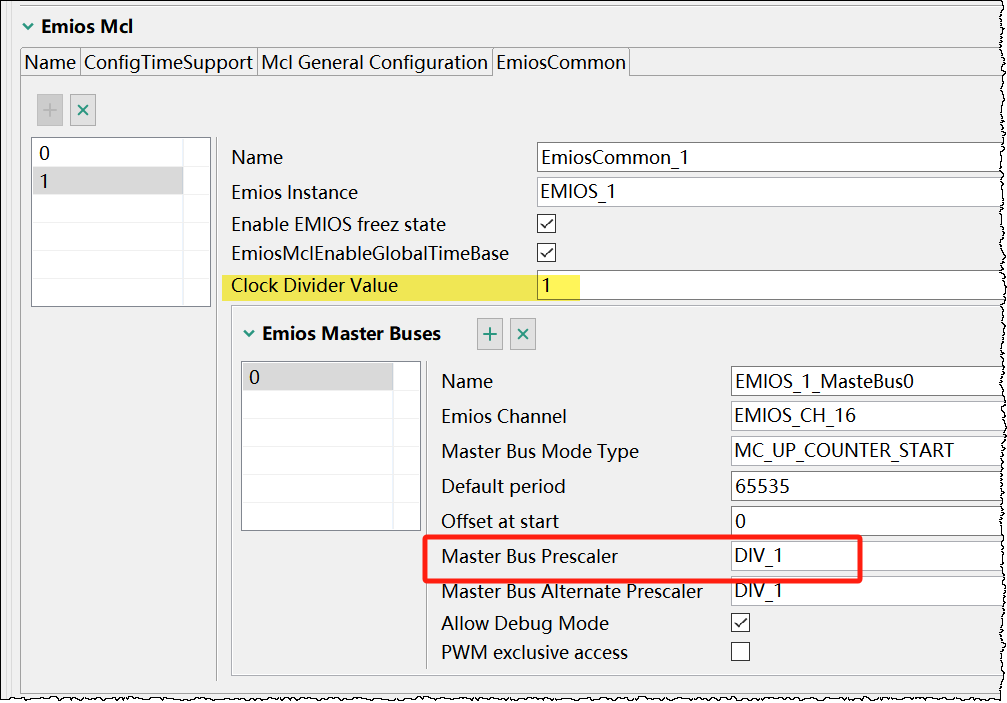Collapse Emios Master Buses section
1007x703 pixels.
[249, 334]
